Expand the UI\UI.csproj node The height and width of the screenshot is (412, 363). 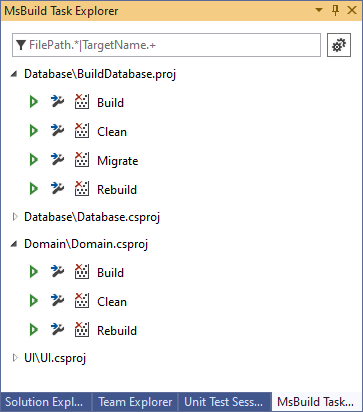coord(15,358)
